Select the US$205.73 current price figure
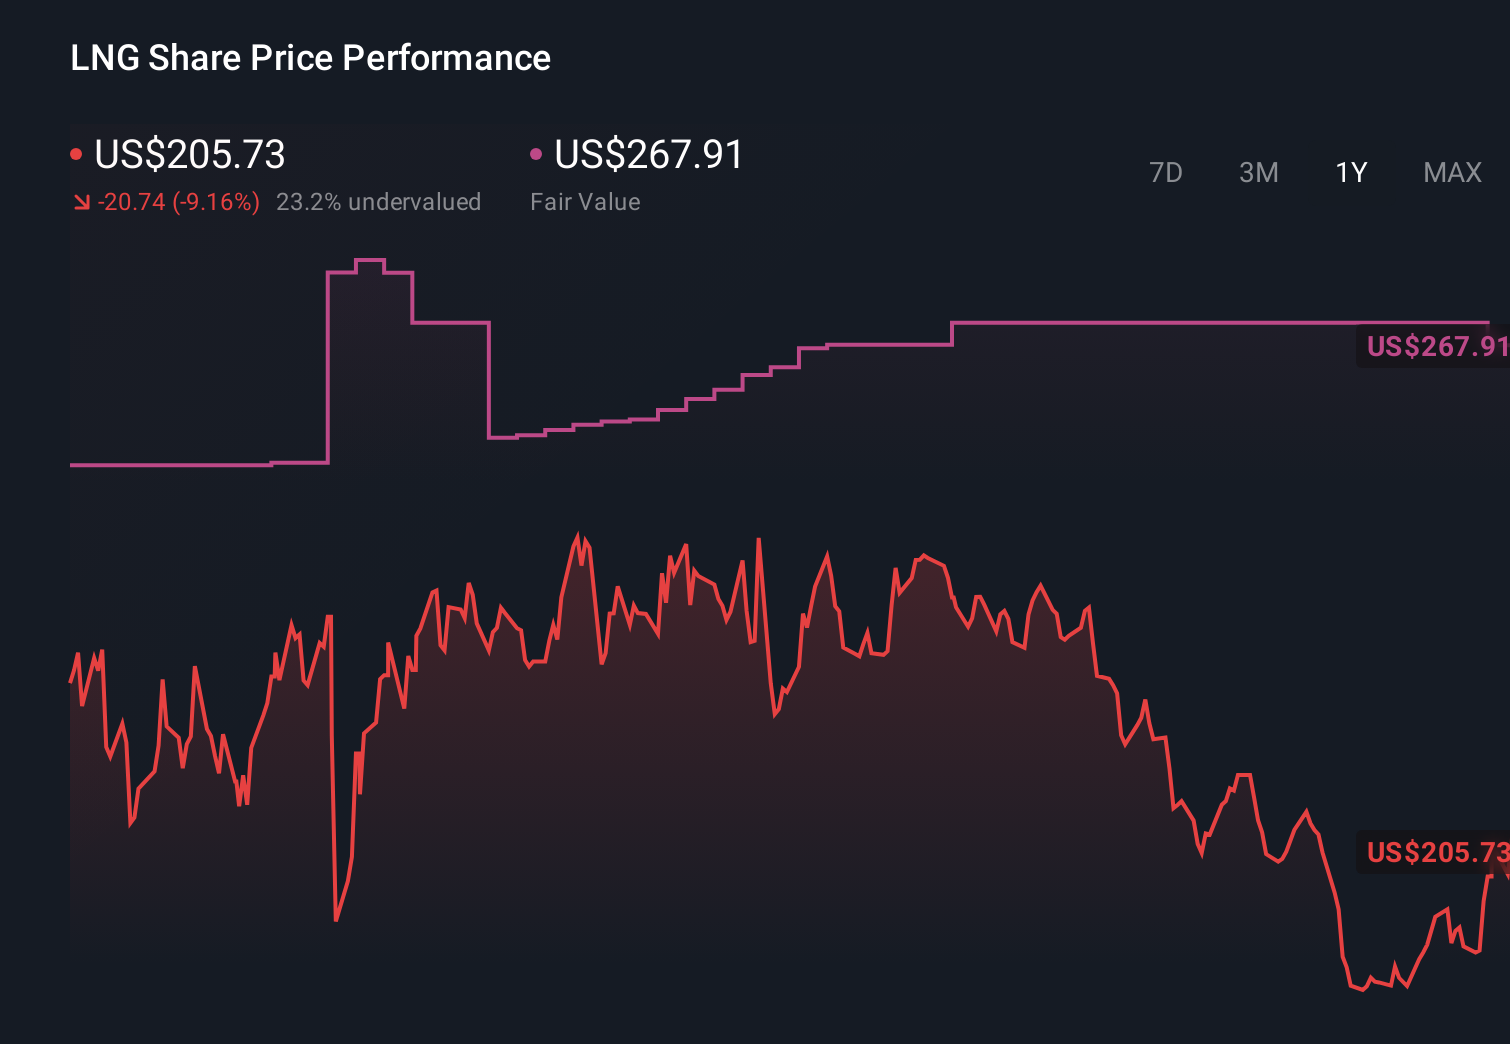The width and height of the screenshot is (1510, 1044). pos(189,155)
